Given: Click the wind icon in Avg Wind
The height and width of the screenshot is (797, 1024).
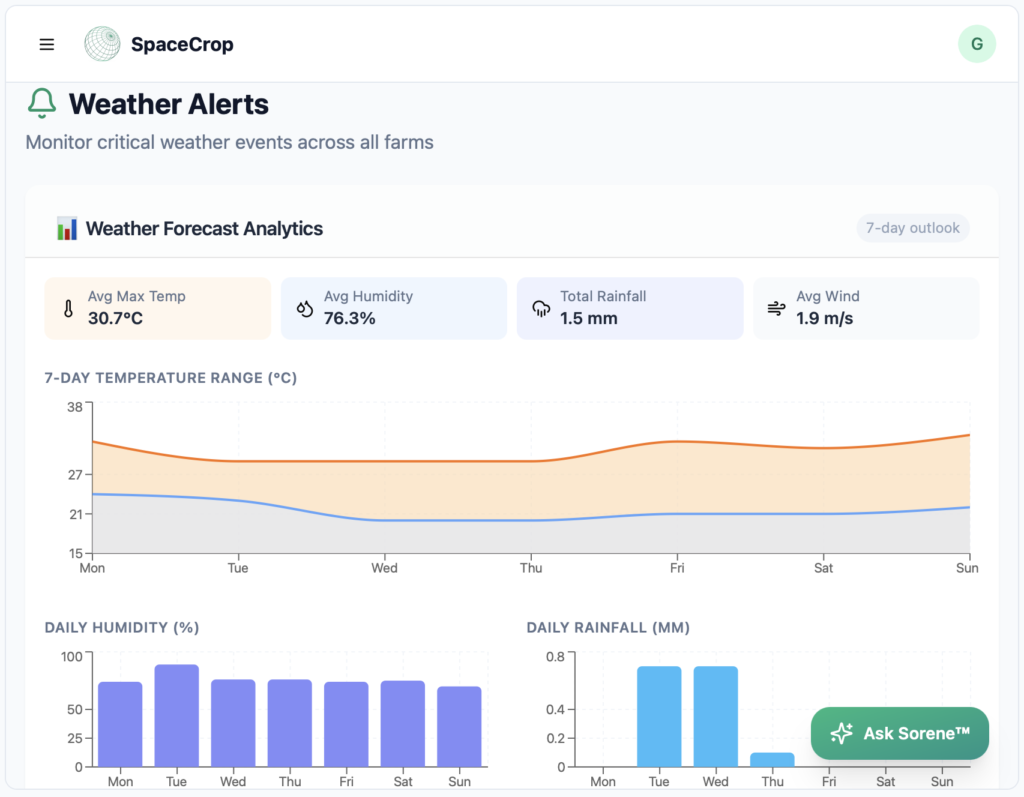Looking at the screenshot, I should (776, 309).
